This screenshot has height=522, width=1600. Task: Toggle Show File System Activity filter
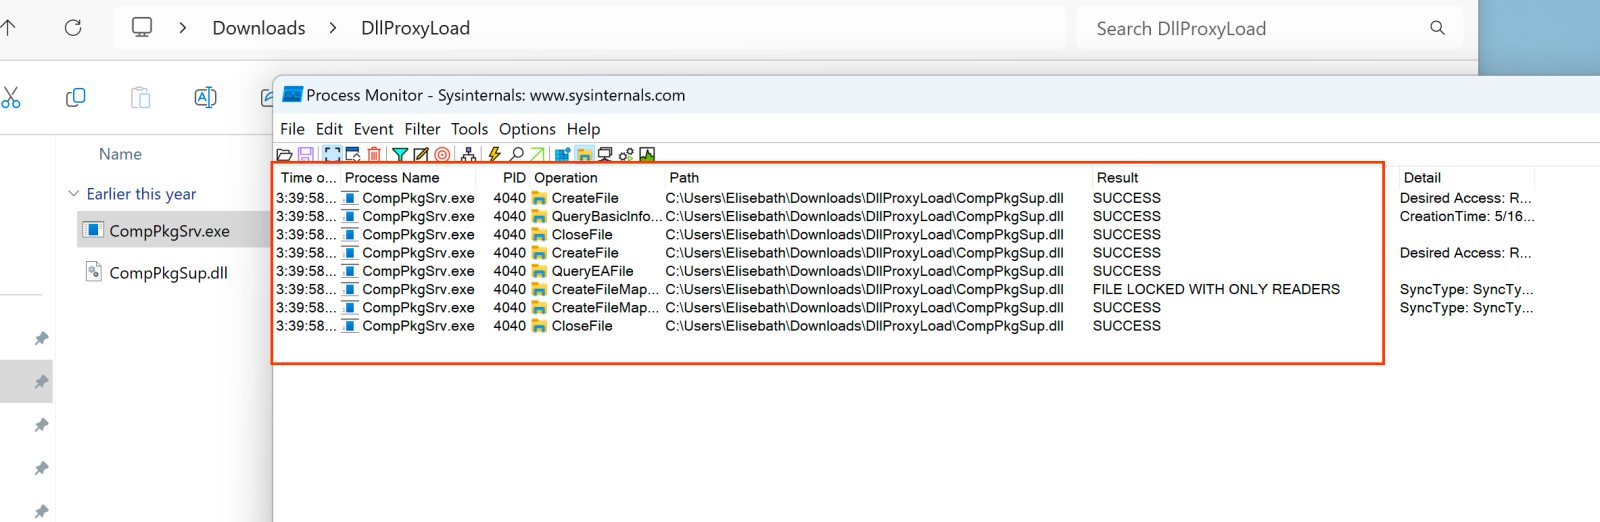[584, 155]
